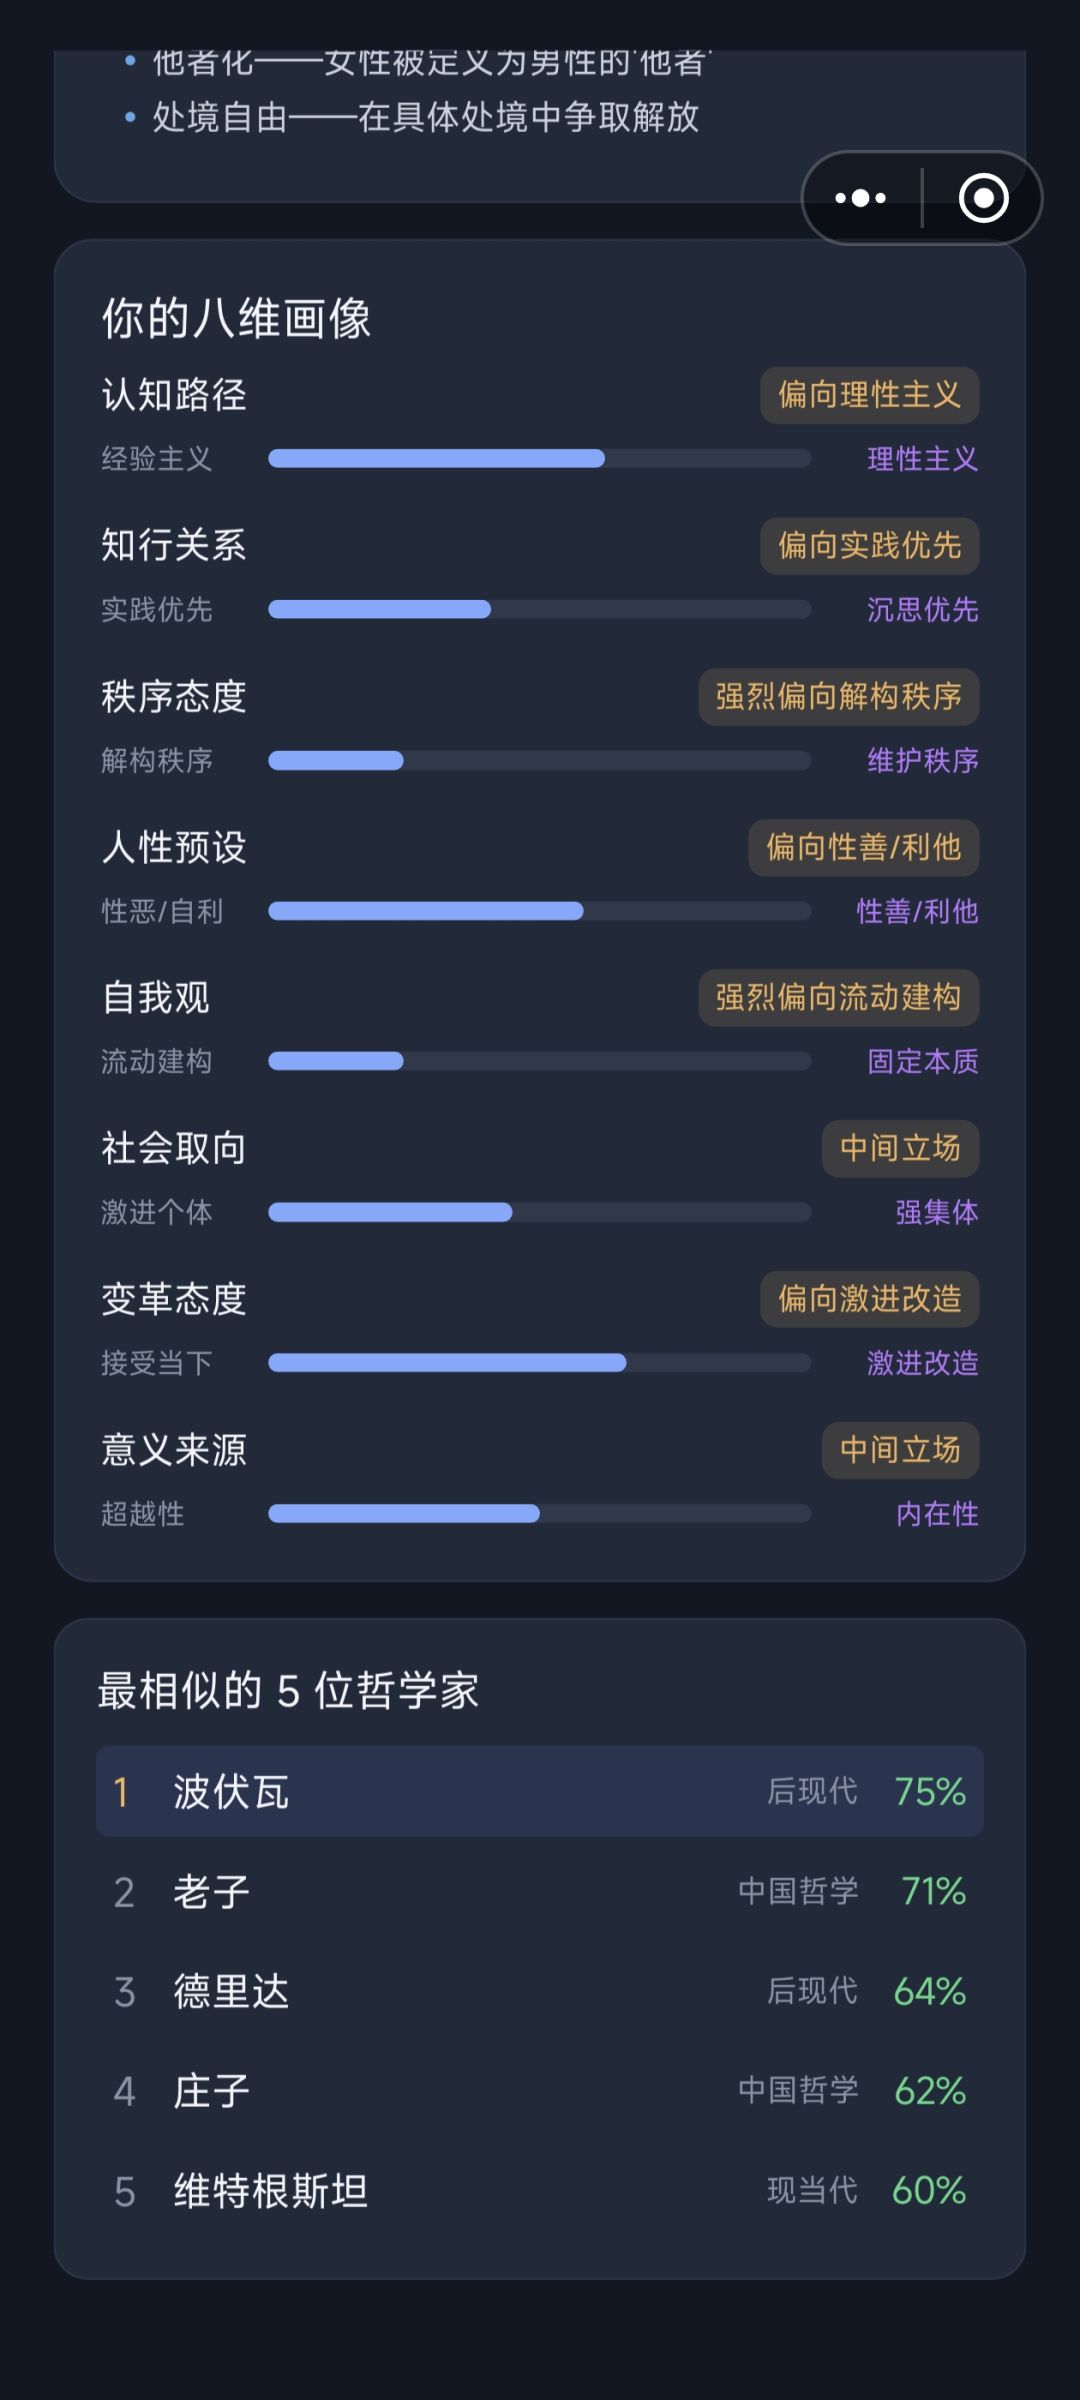The width and height of the screenshot is (1080, 2400).
Task: Tap the 理性主义 label
Action: (x=922, y=459)
